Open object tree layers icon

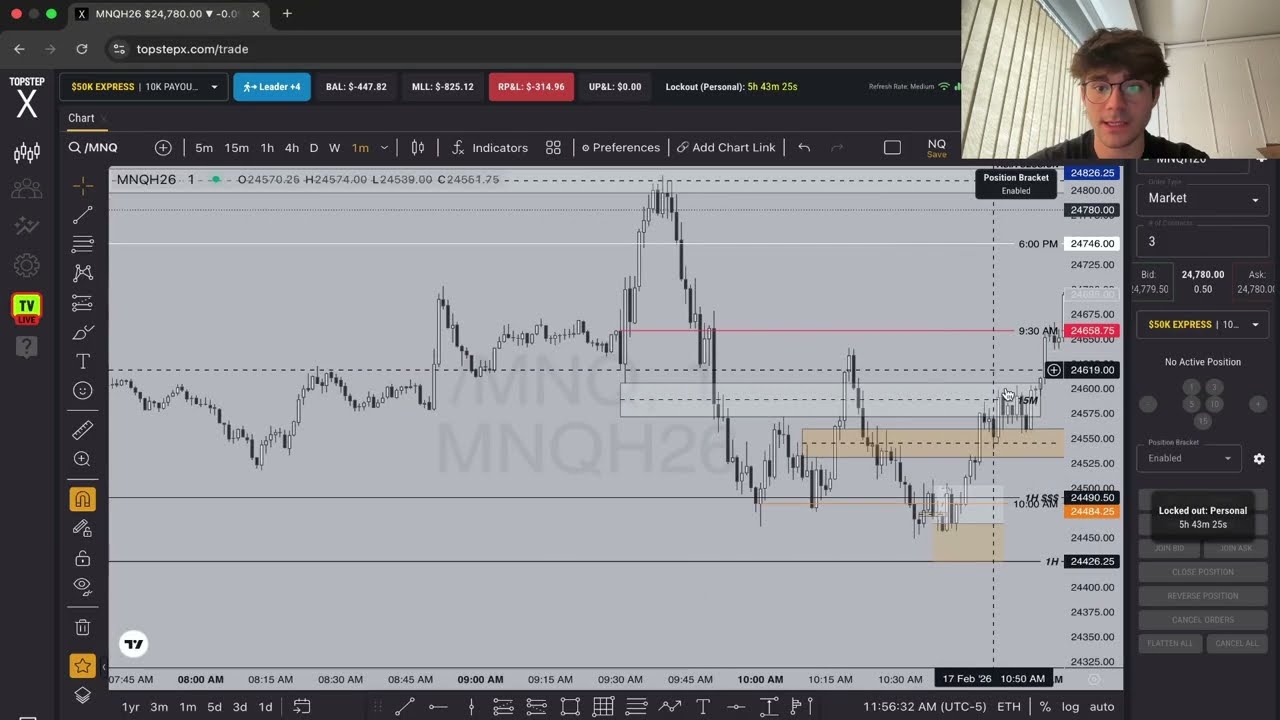(x=83, y=696)
